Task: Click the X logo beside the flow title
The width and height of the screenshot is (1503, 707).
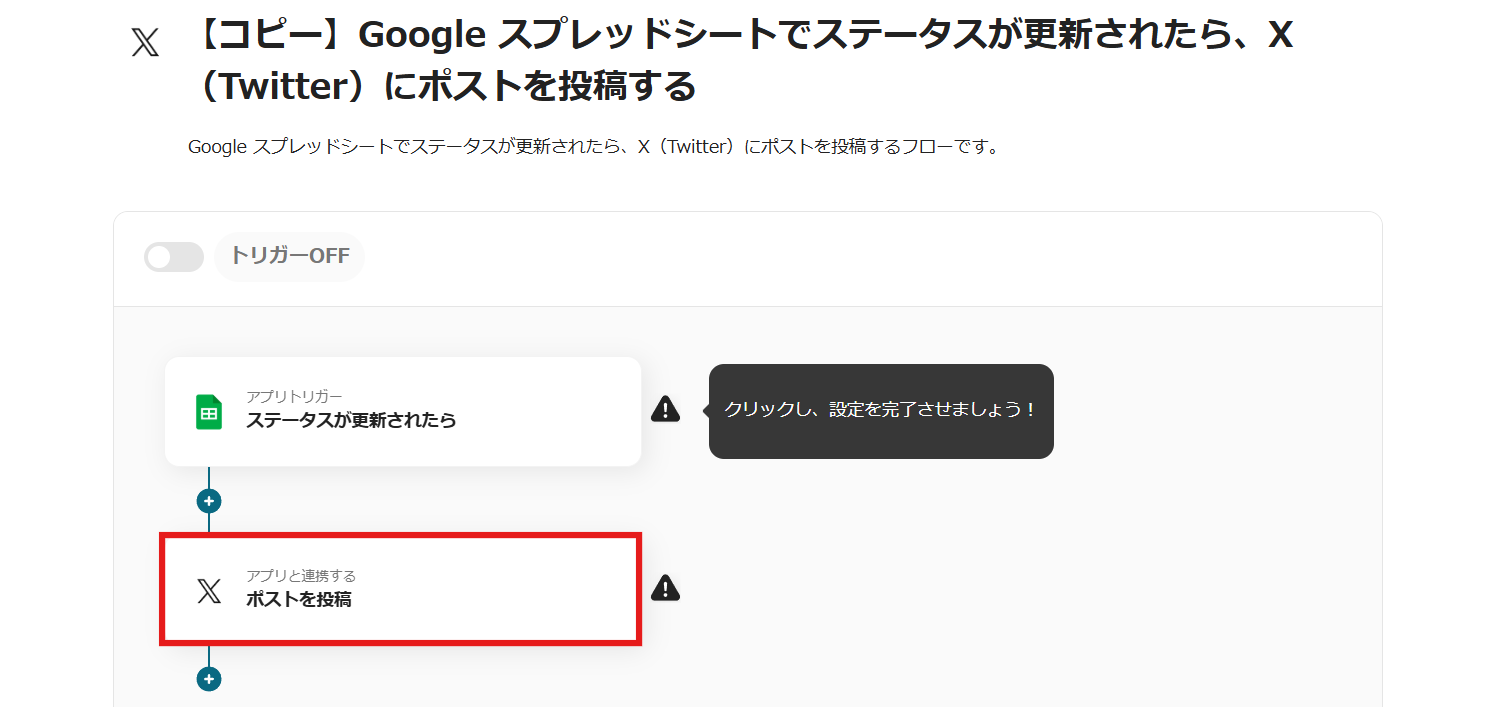Action: point(145,42)
